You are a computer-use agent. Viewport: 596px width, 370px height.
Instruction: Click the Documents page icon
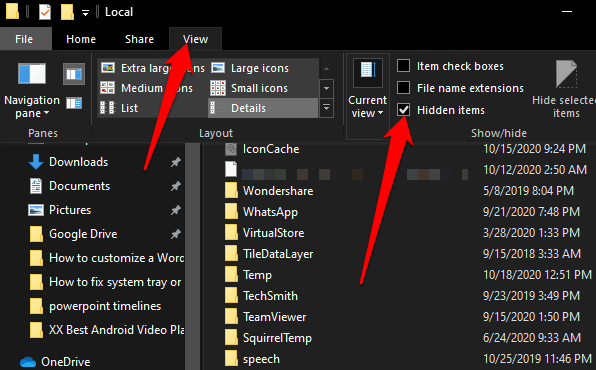(x=36, y=186)
